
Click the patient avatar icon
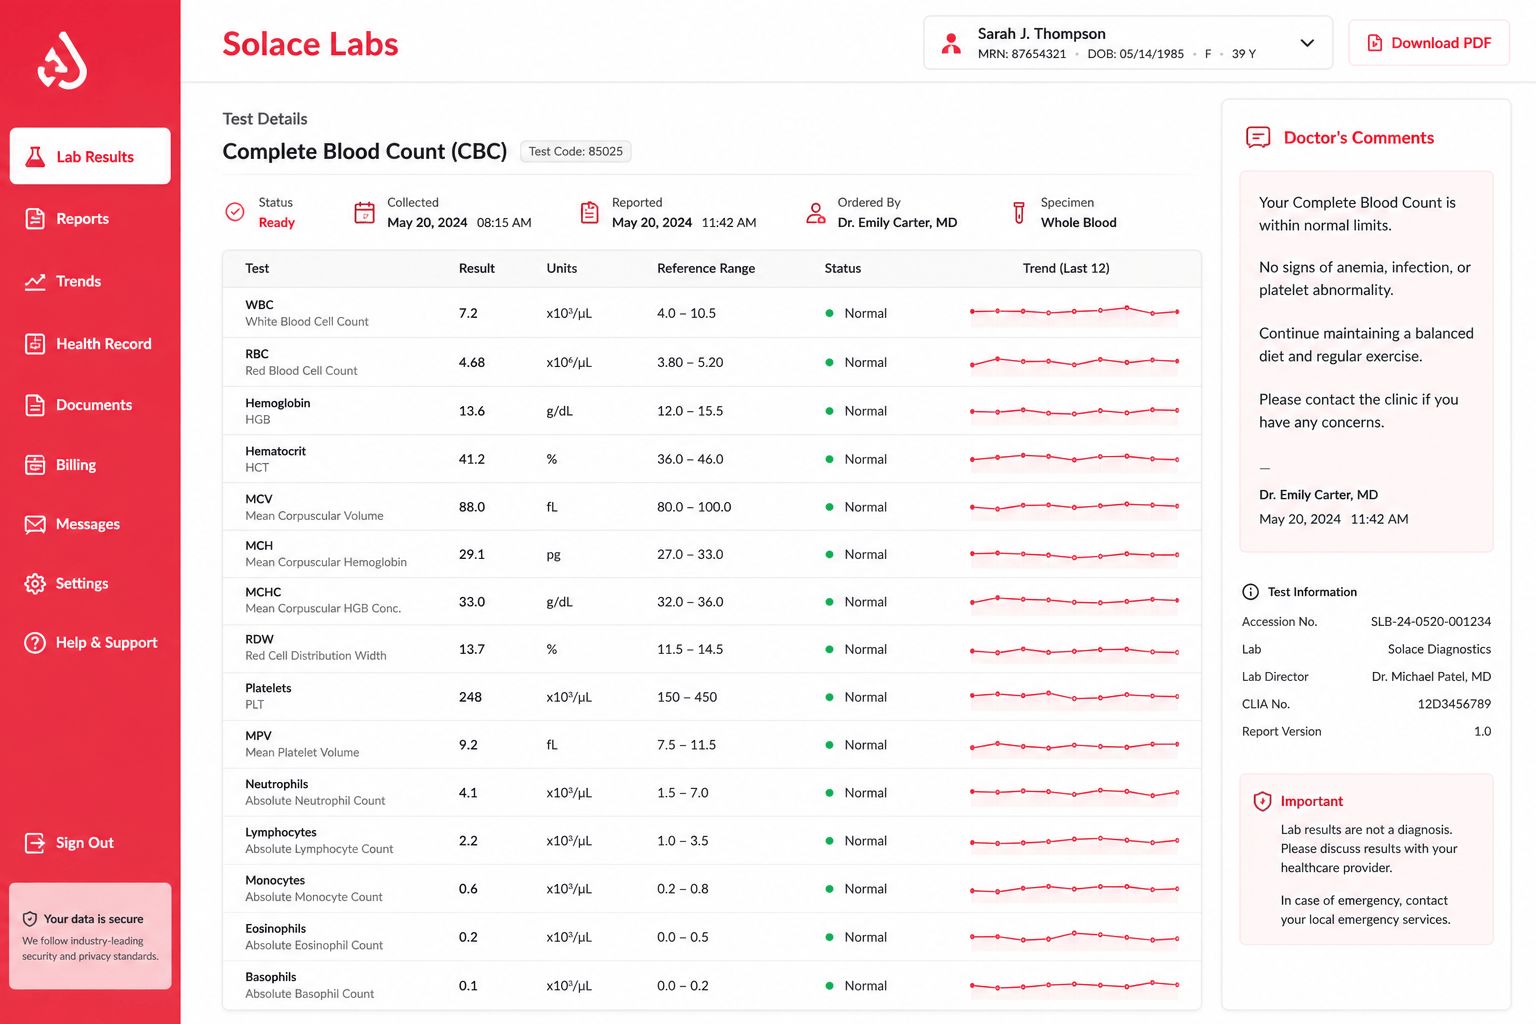tap(951, 43)
